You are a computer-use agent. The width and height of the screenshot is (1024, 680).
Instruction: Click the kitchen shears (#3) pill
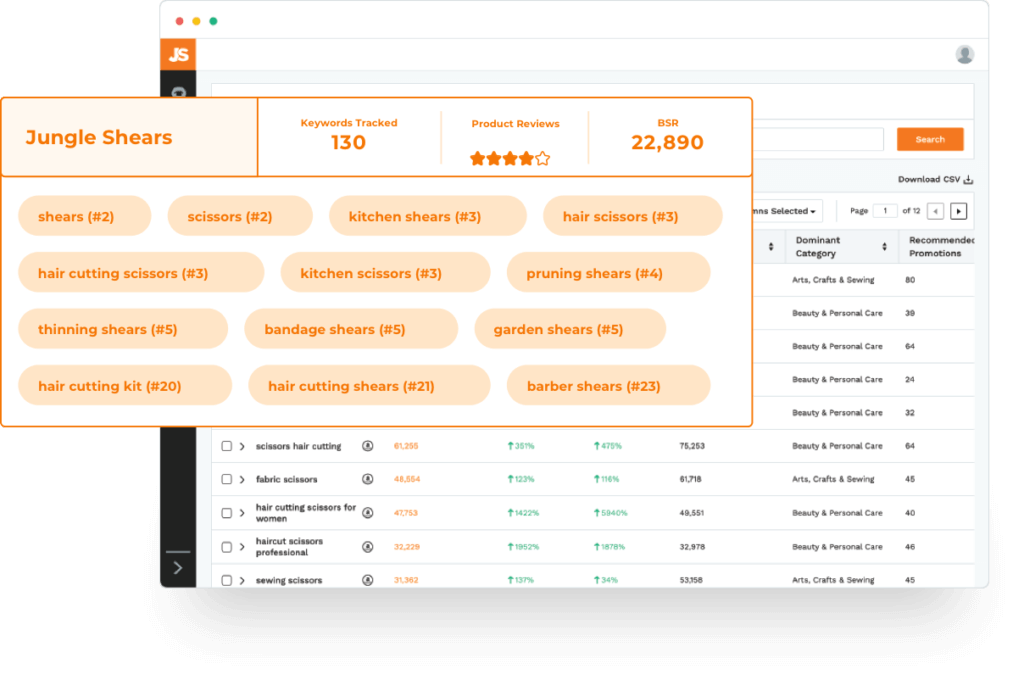point(428,216)
